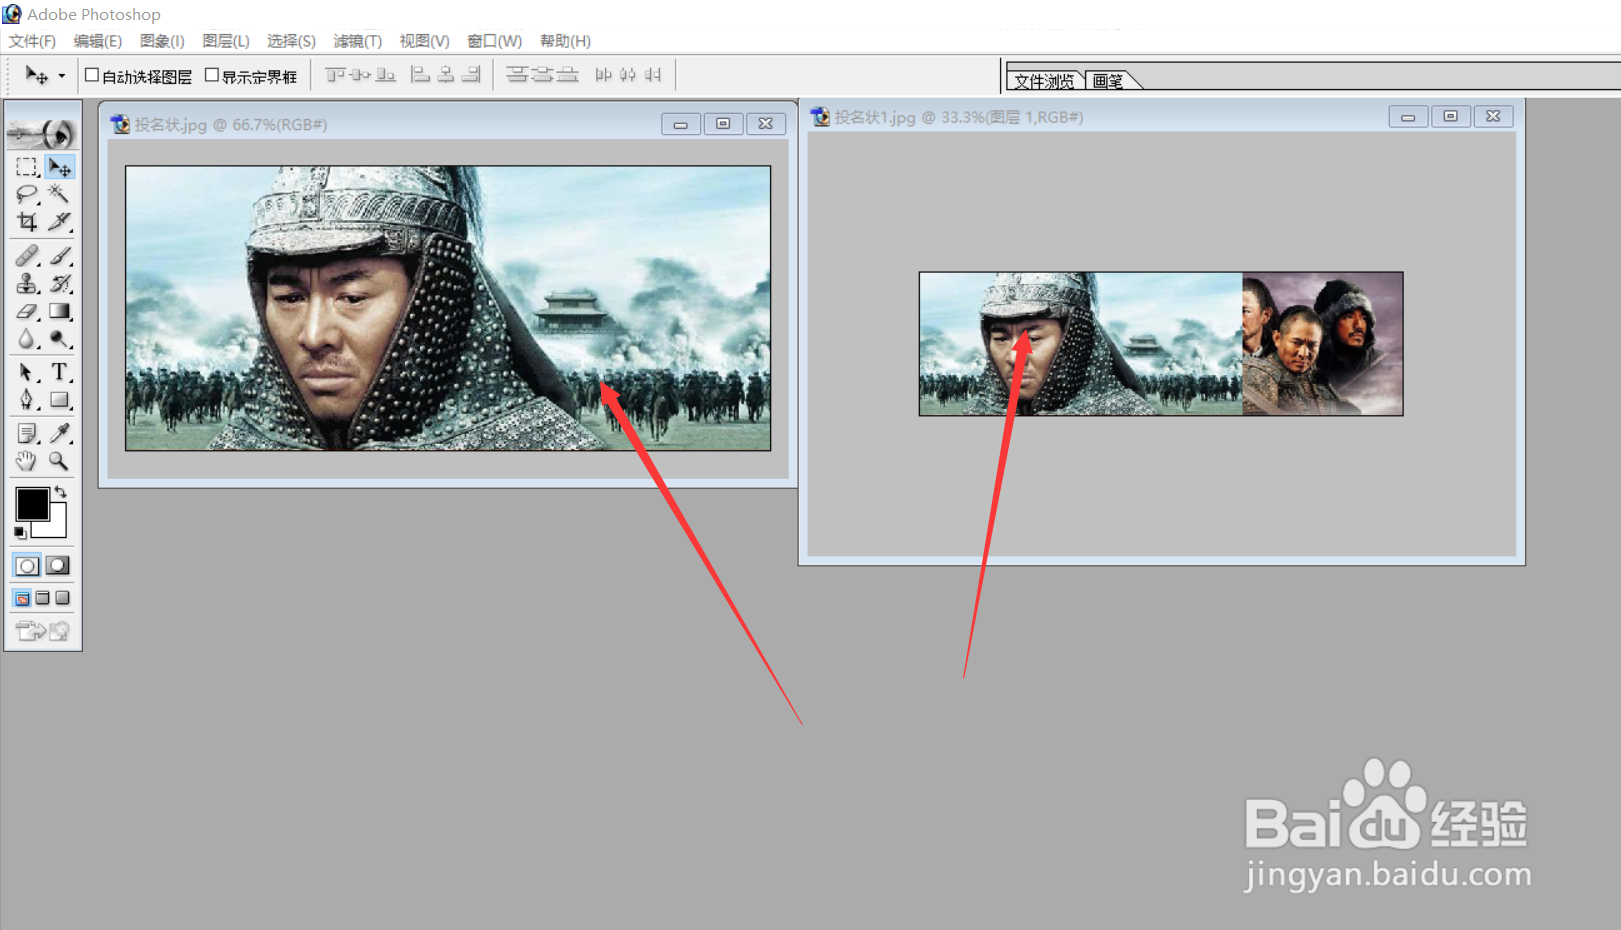This screenshot has width=1621, height=930.
Task: Select the Zoom tool
Action: pyautogui.click(x=60, y=461)
